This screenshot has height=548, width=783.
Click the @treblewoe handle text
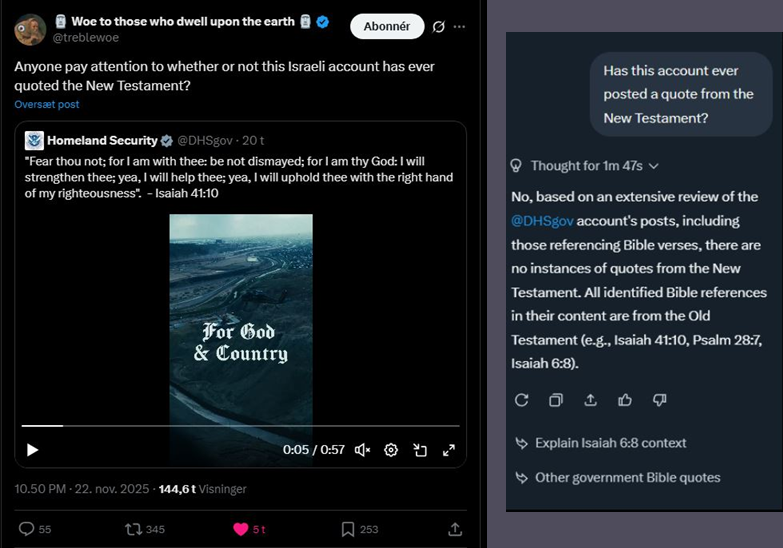click(86, 37)
